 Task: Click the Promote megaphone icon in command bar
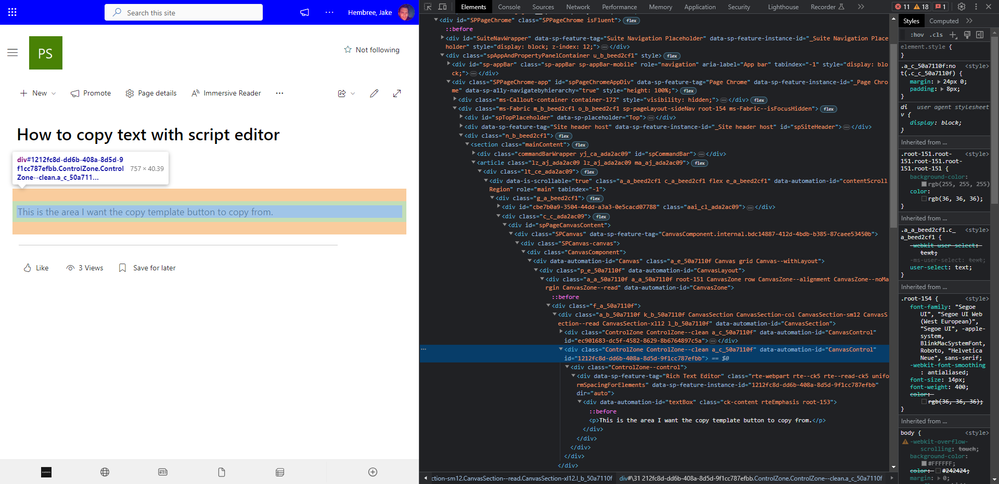coord(75,93)
